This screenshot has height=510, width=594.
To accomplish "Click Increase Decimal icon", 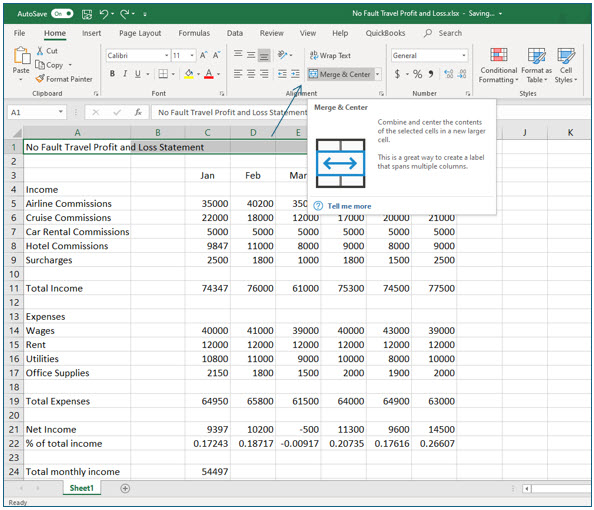I will coord(449,74).
